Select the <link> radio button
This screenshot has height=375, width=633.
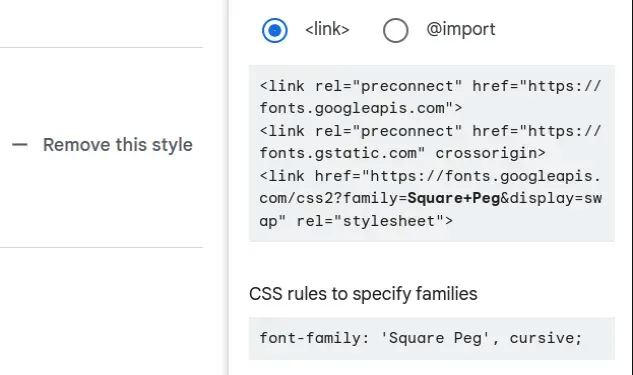click(x=275, y=30)
